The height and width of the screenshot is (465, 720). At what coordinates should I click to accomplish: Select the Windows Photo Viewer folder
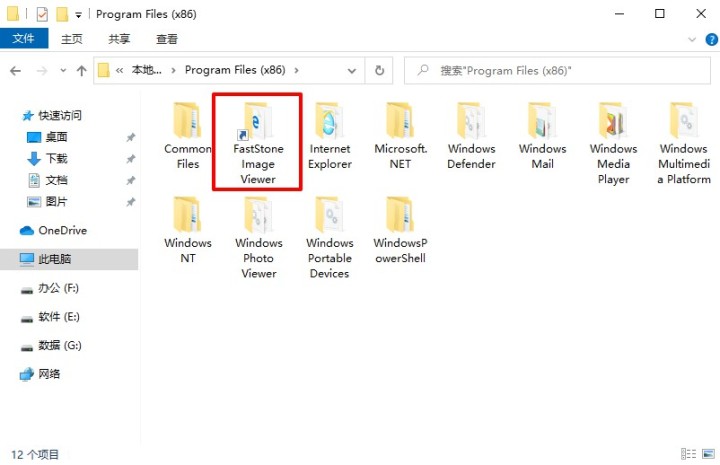click(259, 237)
